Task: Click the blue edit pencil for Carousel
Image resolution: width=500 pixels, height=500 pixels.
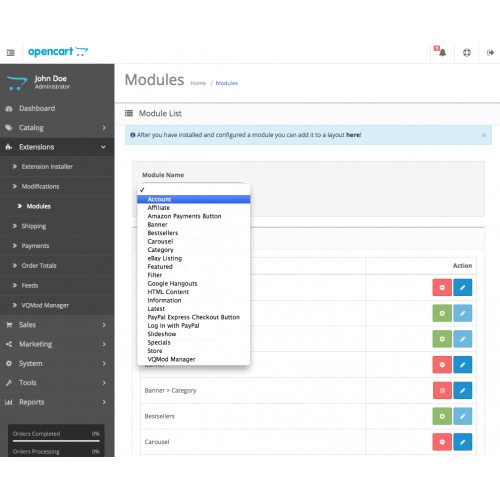Action: (462, 442)
